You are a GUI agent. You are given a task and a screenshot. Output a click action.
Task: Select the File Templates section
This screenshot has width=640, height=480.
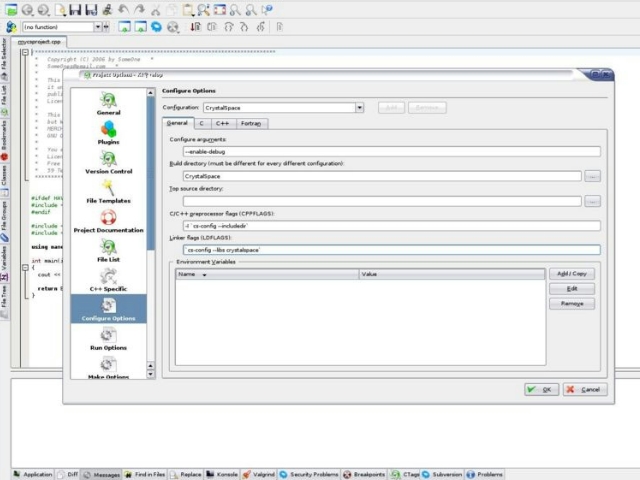click(108, 192)
